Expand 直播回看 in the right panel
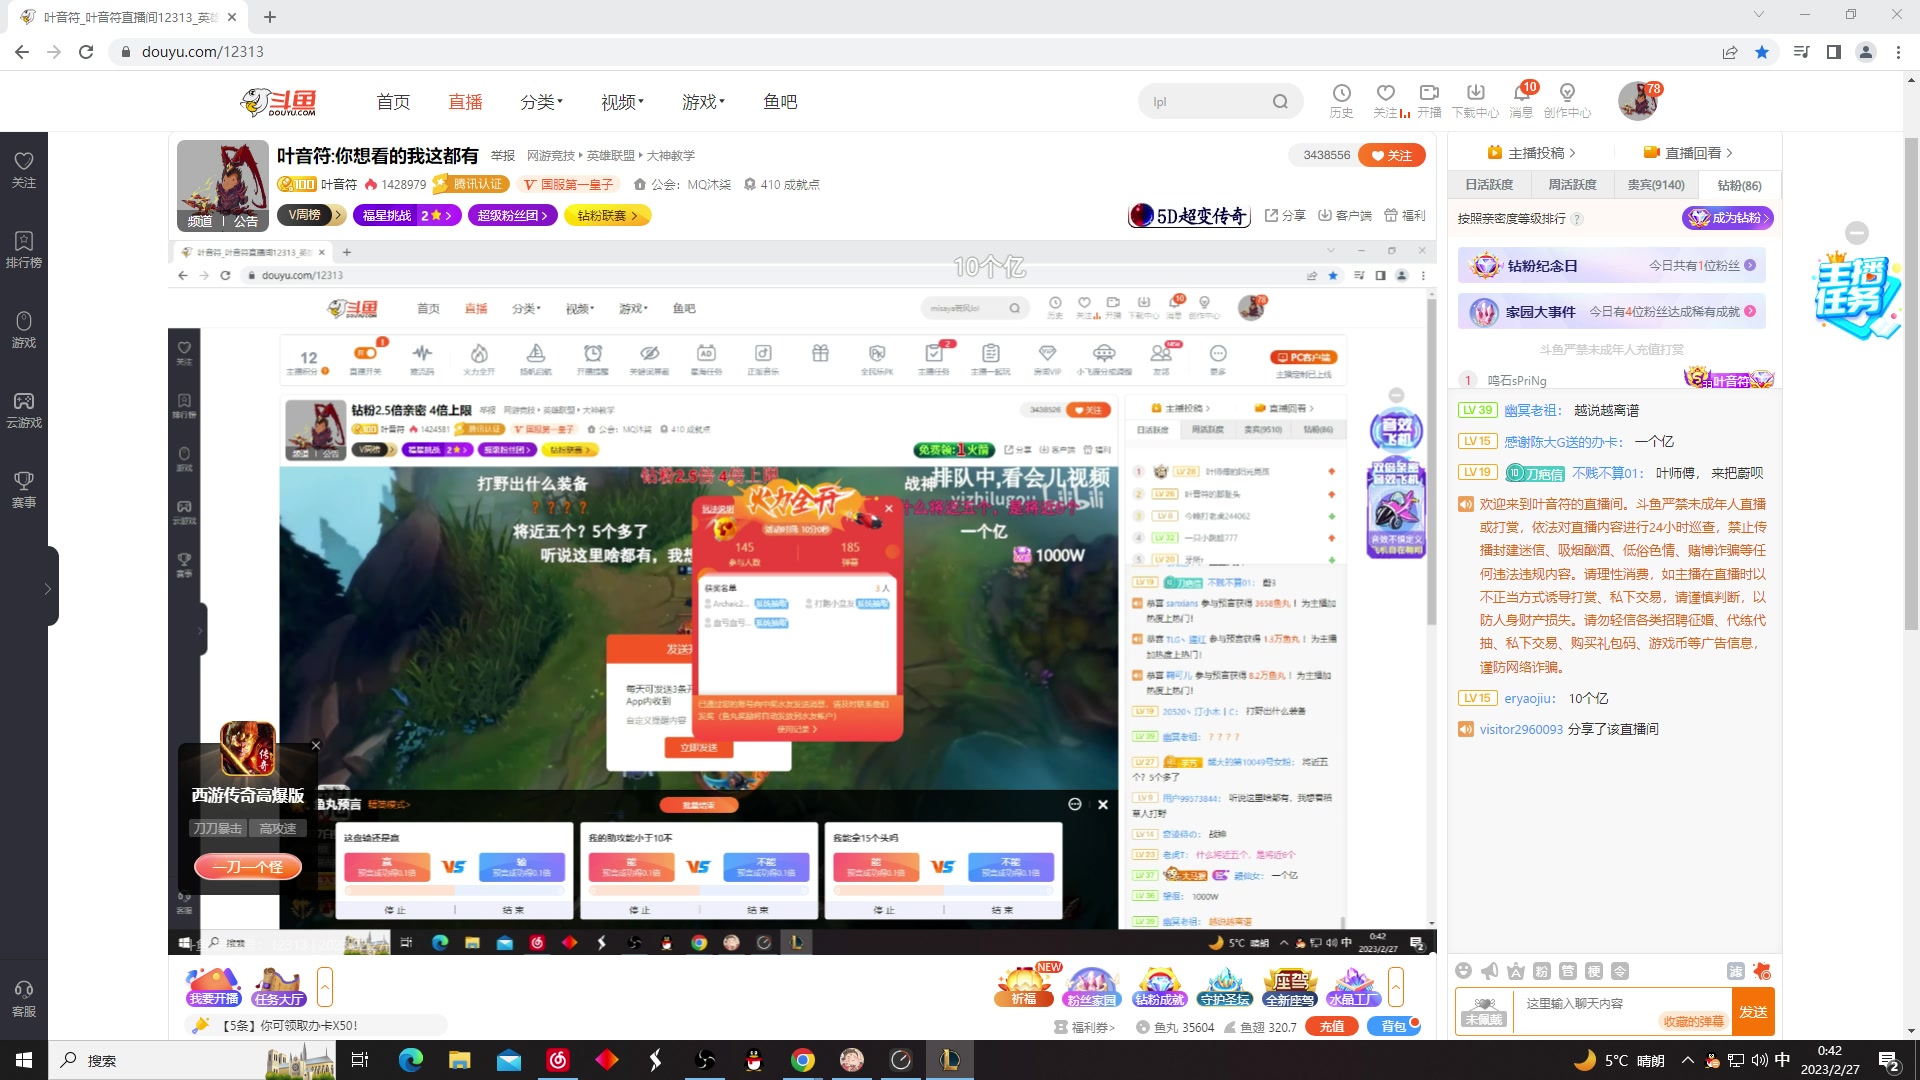Image resolution: width=1920 pixels, height=1080 pixels. pyautogui.click(x=1688, y=153)
